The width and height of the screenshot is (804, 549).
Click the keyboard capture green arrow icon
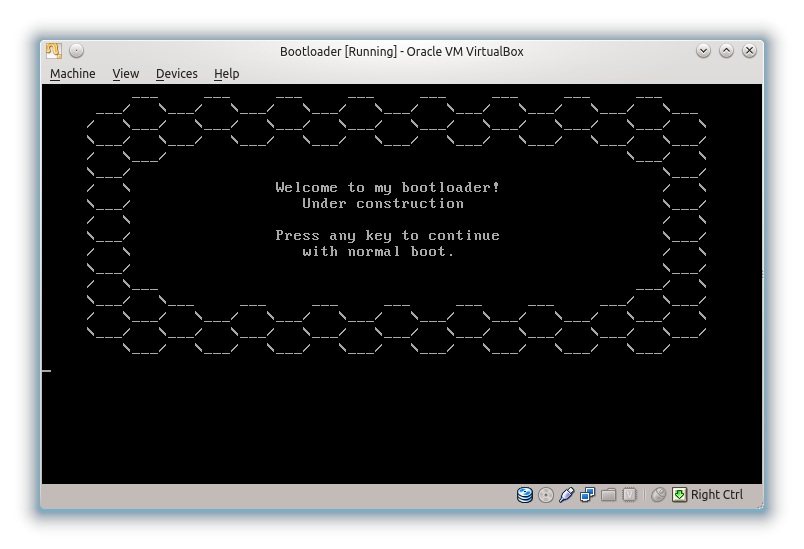pyautogui.click(x=679, y=495)
